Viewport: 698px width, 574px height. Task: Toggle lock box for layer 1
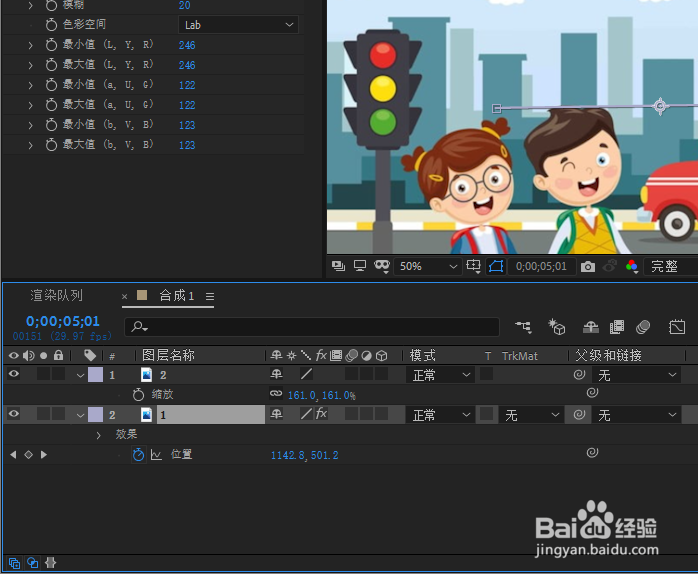(58, 374)
